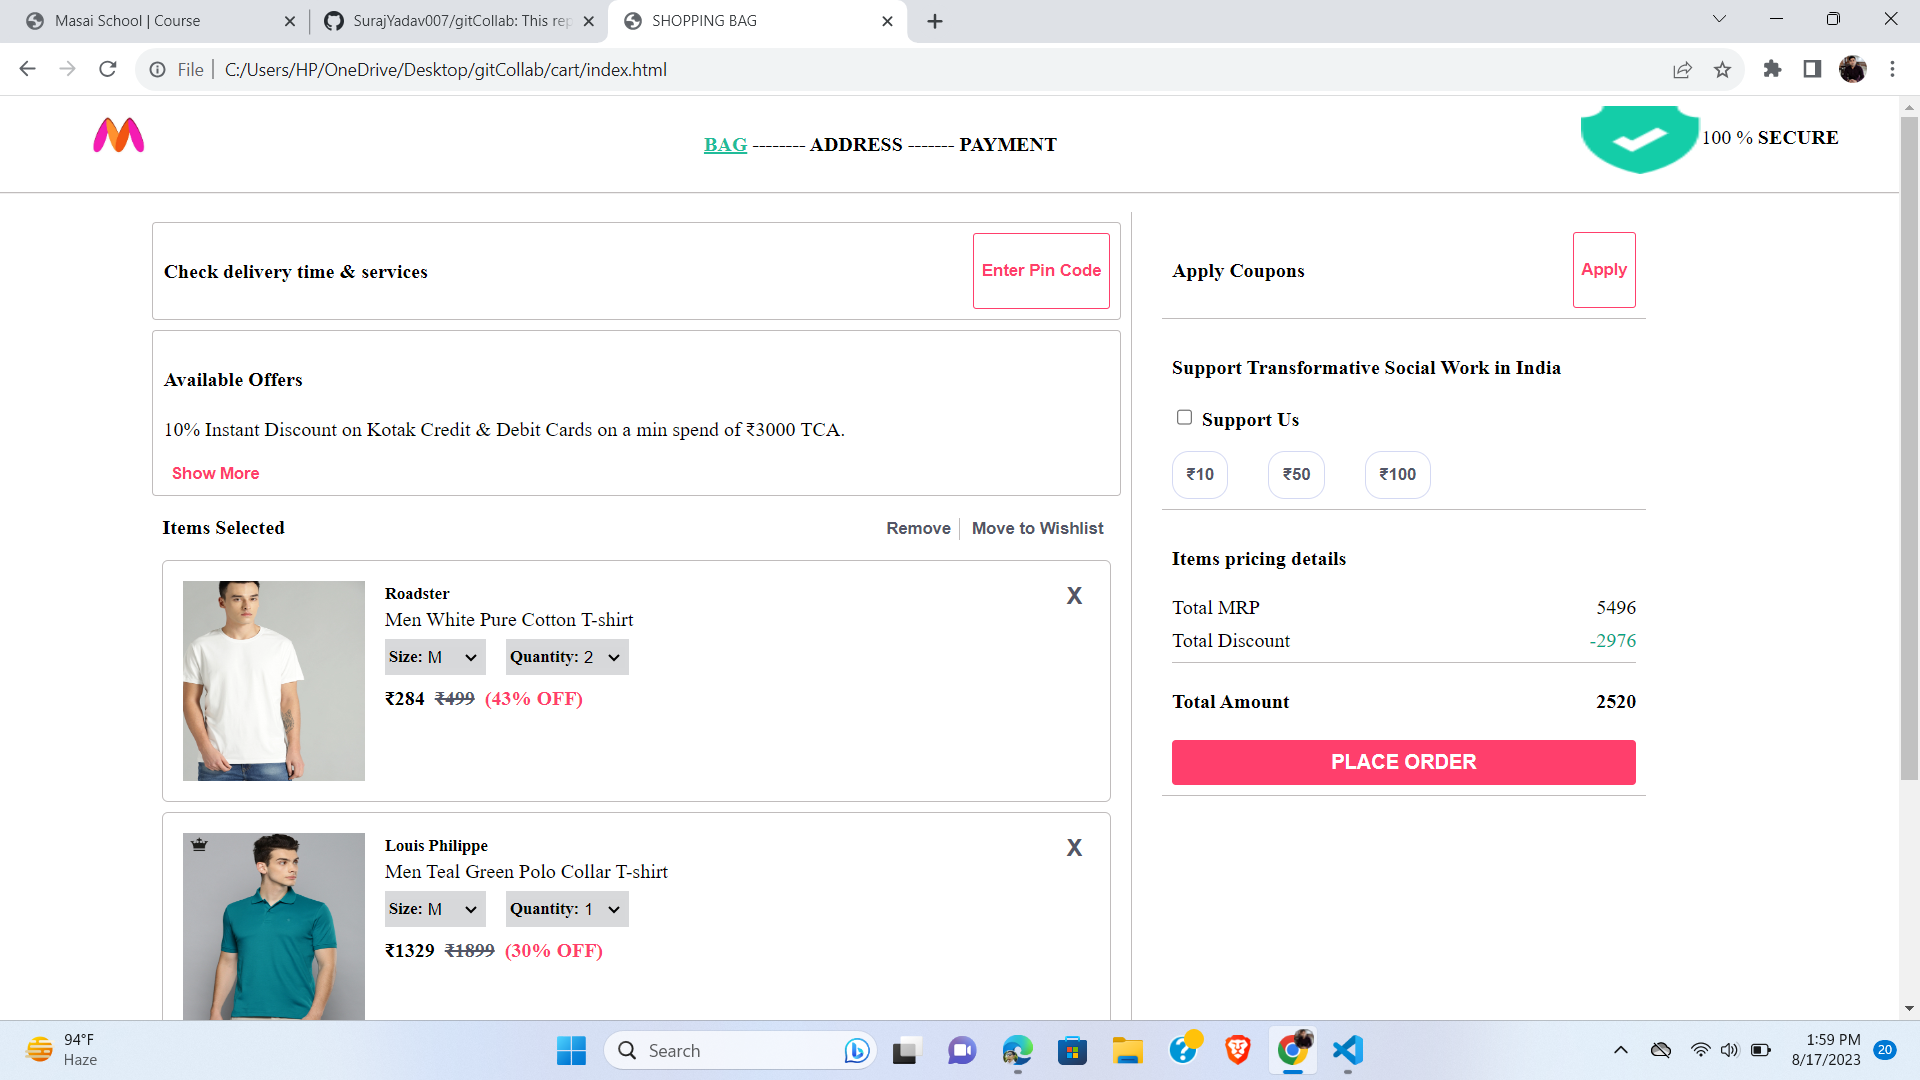The image size is (1920, 1080).
Task: Click the back navigation arrow
Action: 27,69
